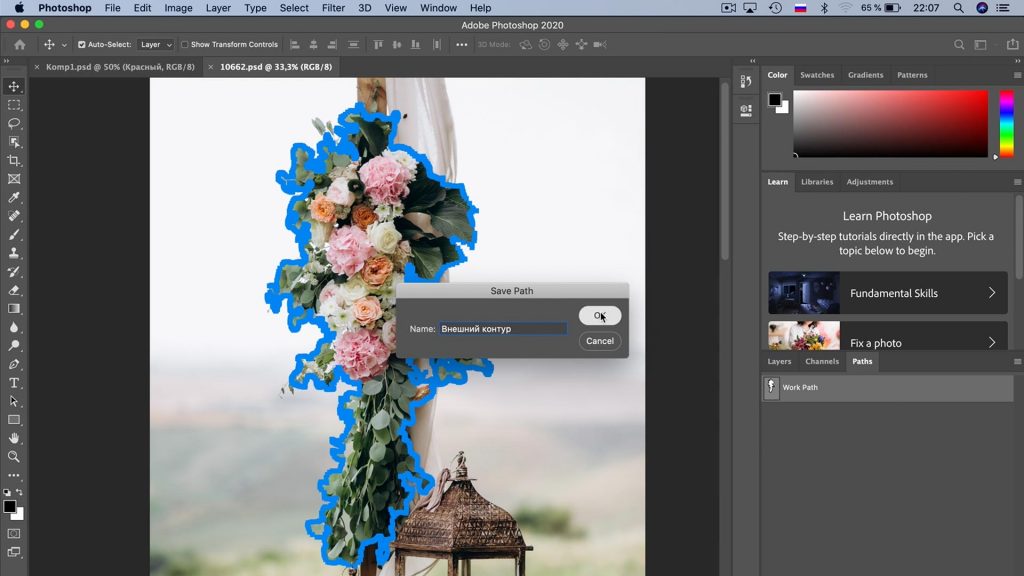Cancel the Save Path dialog
The width and height of the screenshot is (1024, 576).
pyautogui.click(x=600, y=341)
